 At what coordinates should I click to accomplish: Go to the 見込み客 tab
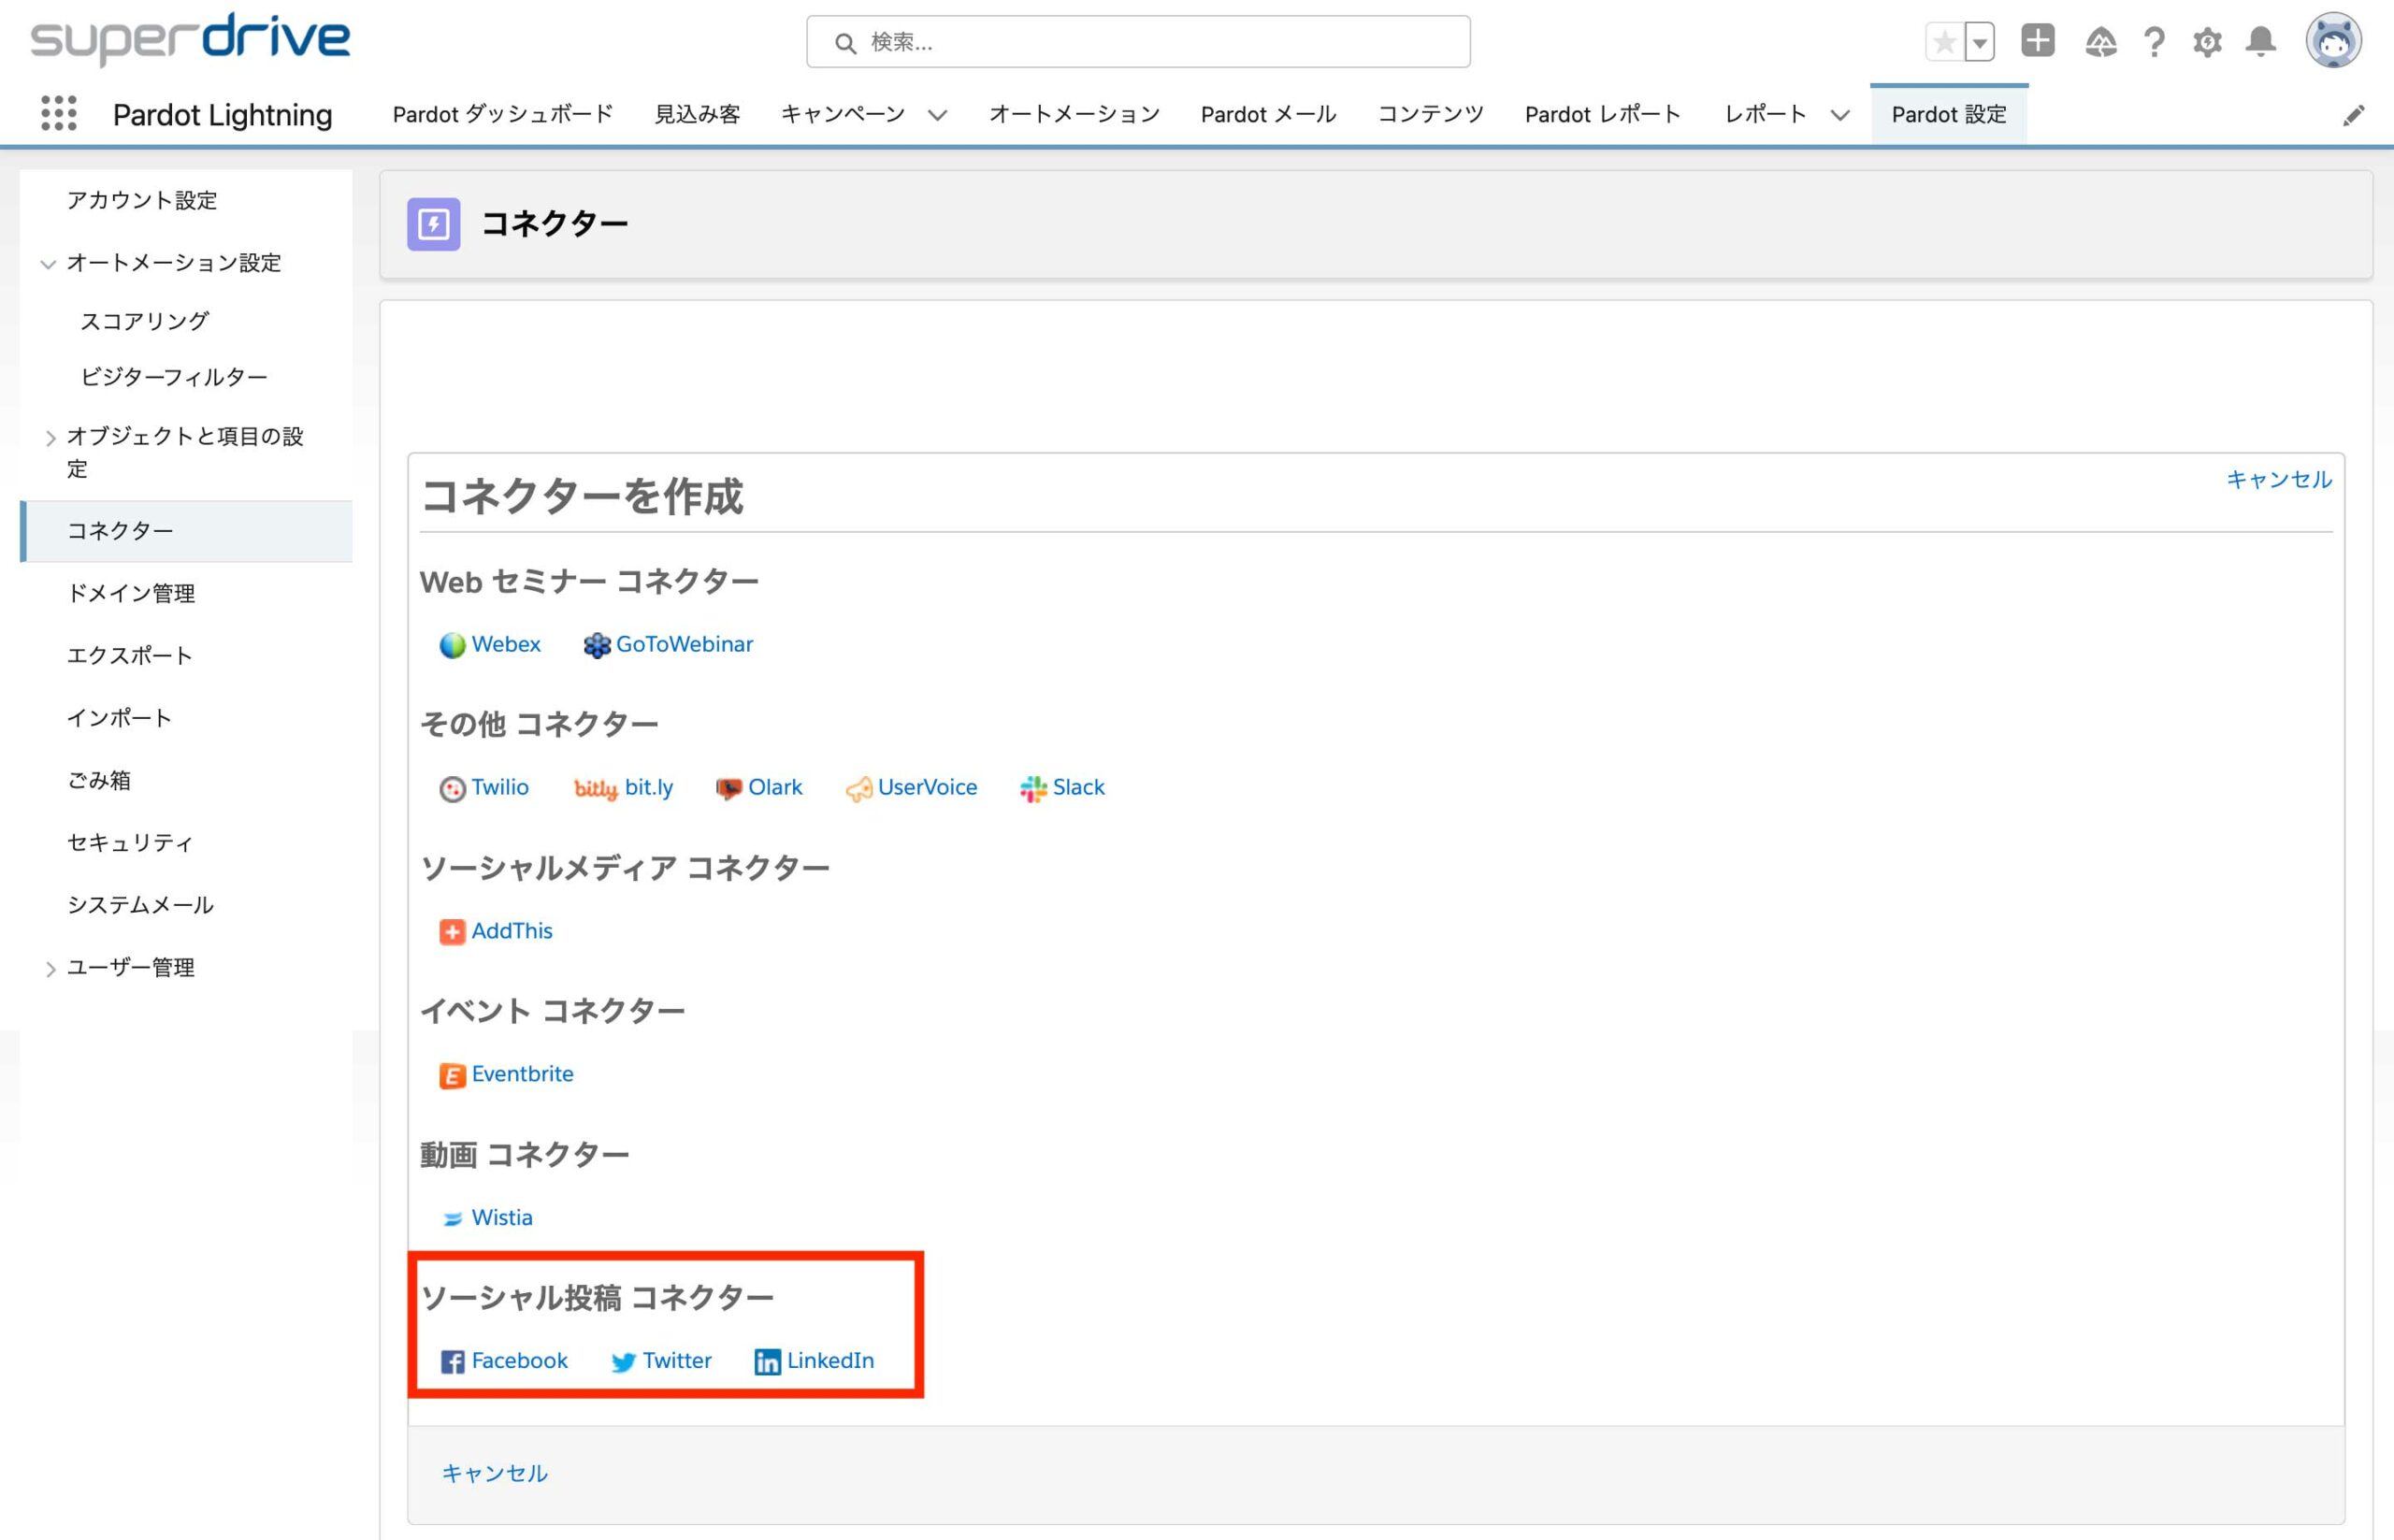click(x=697, y=114)
